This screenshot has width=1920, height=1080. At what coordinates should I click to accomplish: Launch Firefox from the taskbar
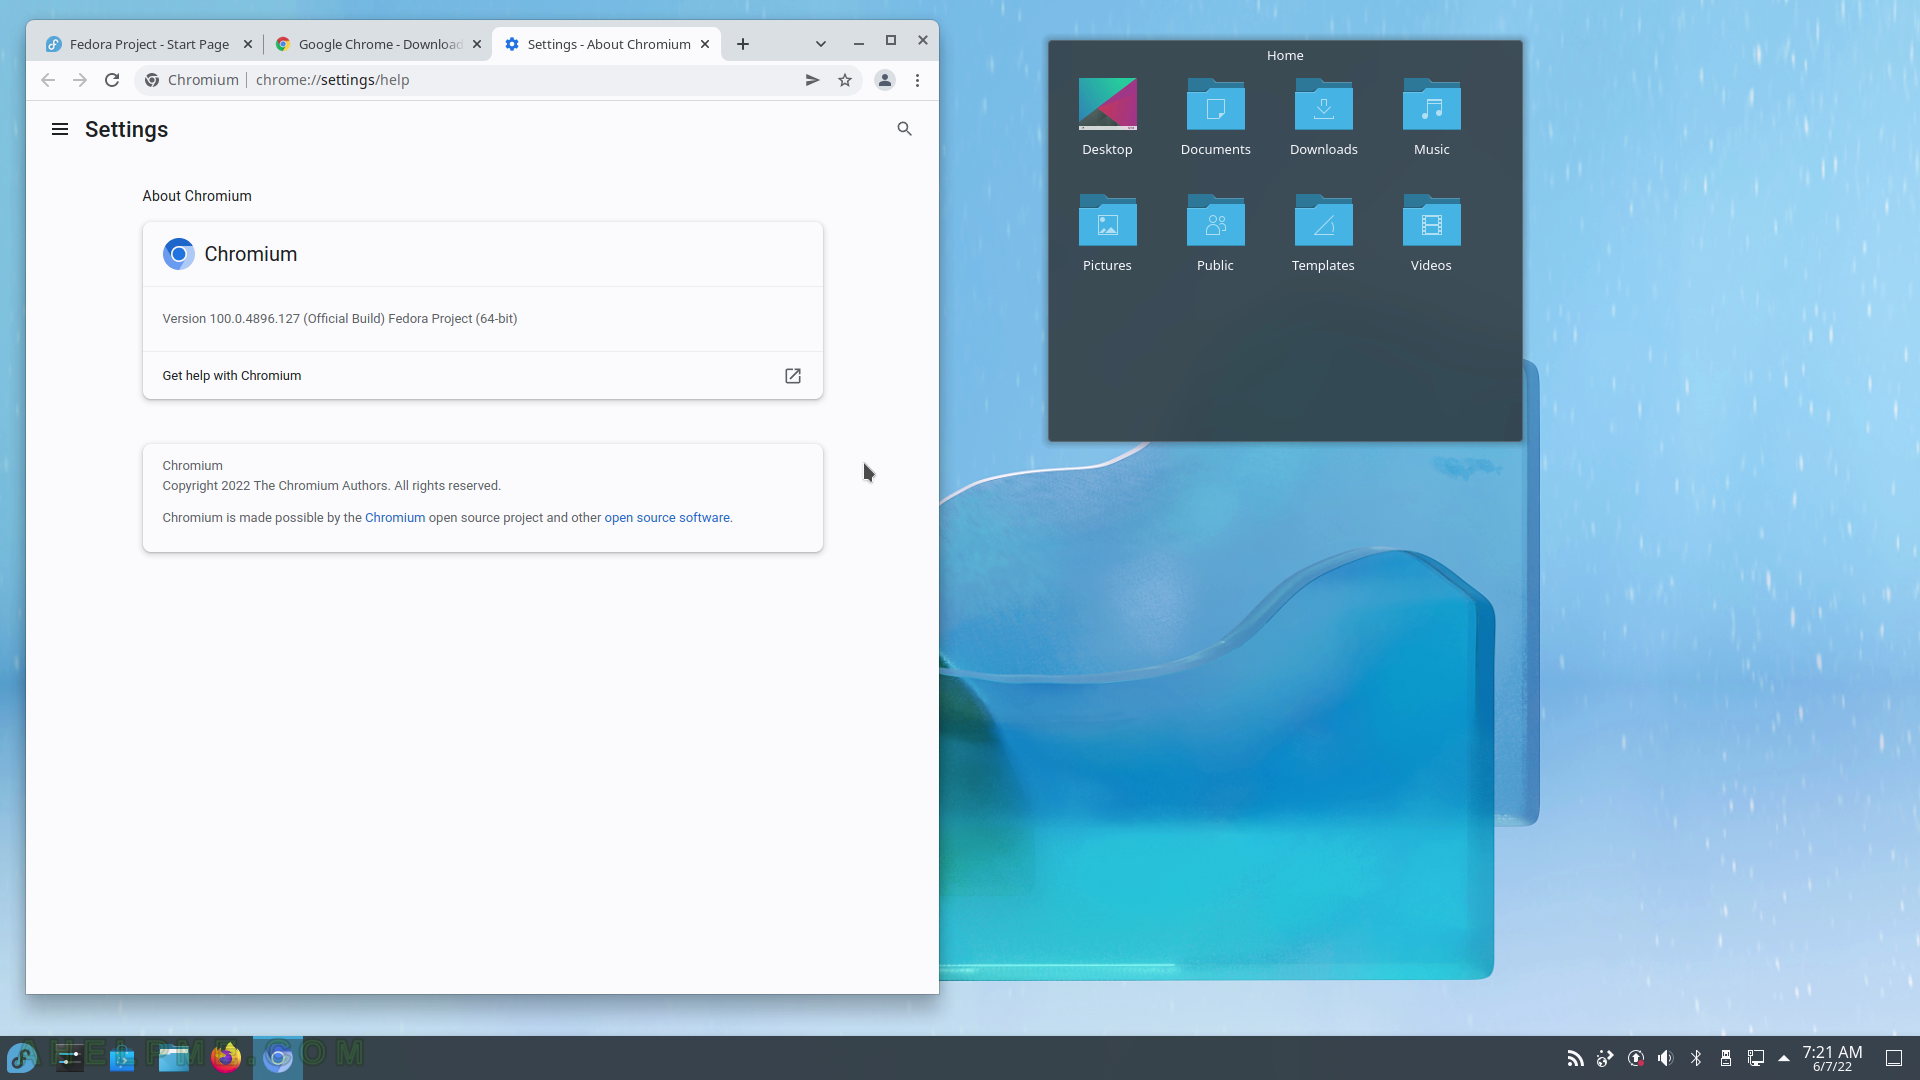click(x=226, y=1058)
